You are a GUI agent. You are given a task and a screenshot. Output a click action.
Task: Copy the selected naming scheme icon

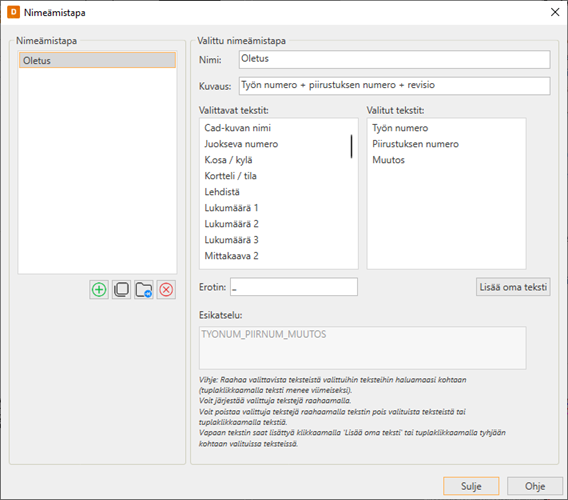click(121, 289)
